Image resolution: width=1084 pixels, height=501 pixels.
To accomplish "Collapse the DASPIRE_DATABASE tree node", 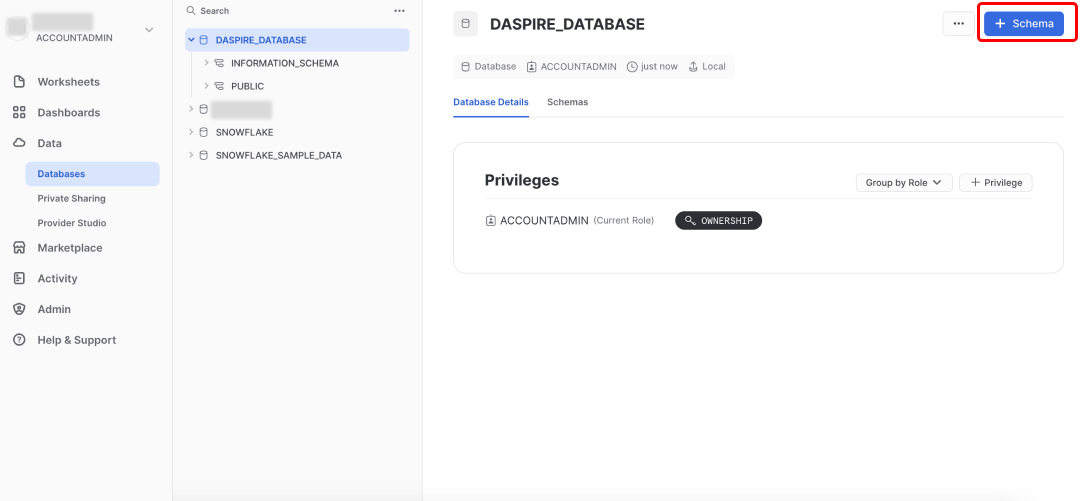I will (191, 40).
